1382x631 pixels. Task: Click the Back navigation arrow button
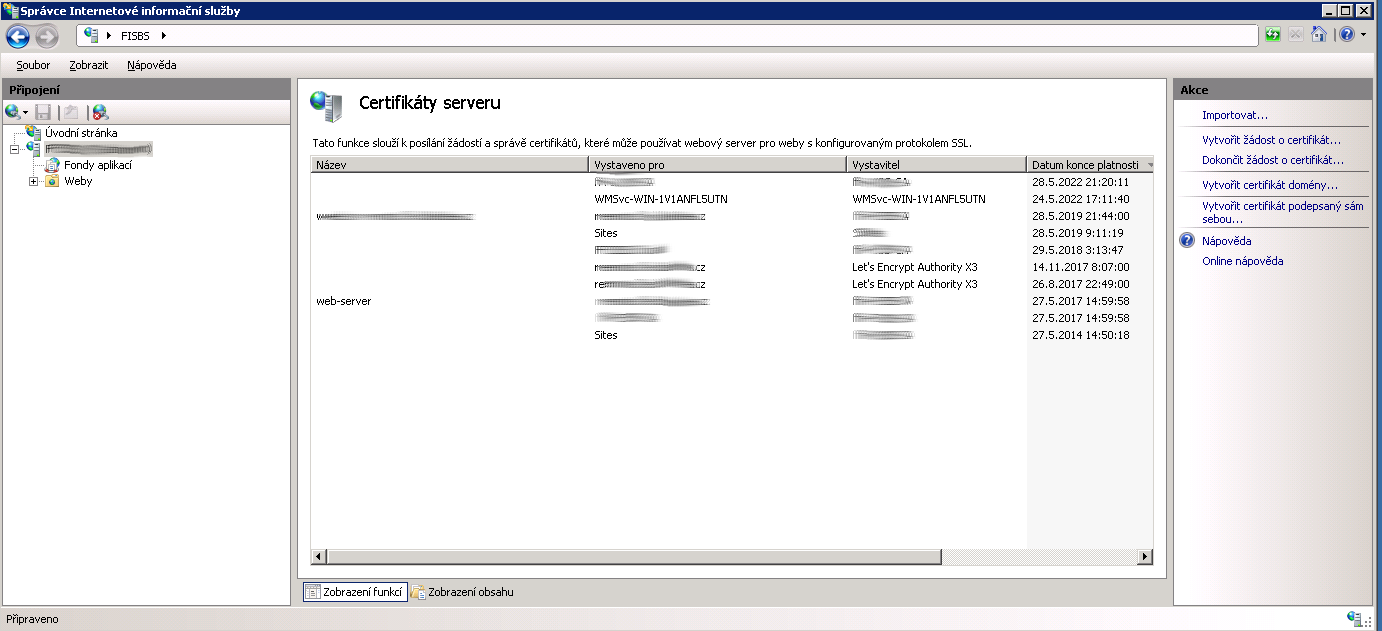[18, 37]
